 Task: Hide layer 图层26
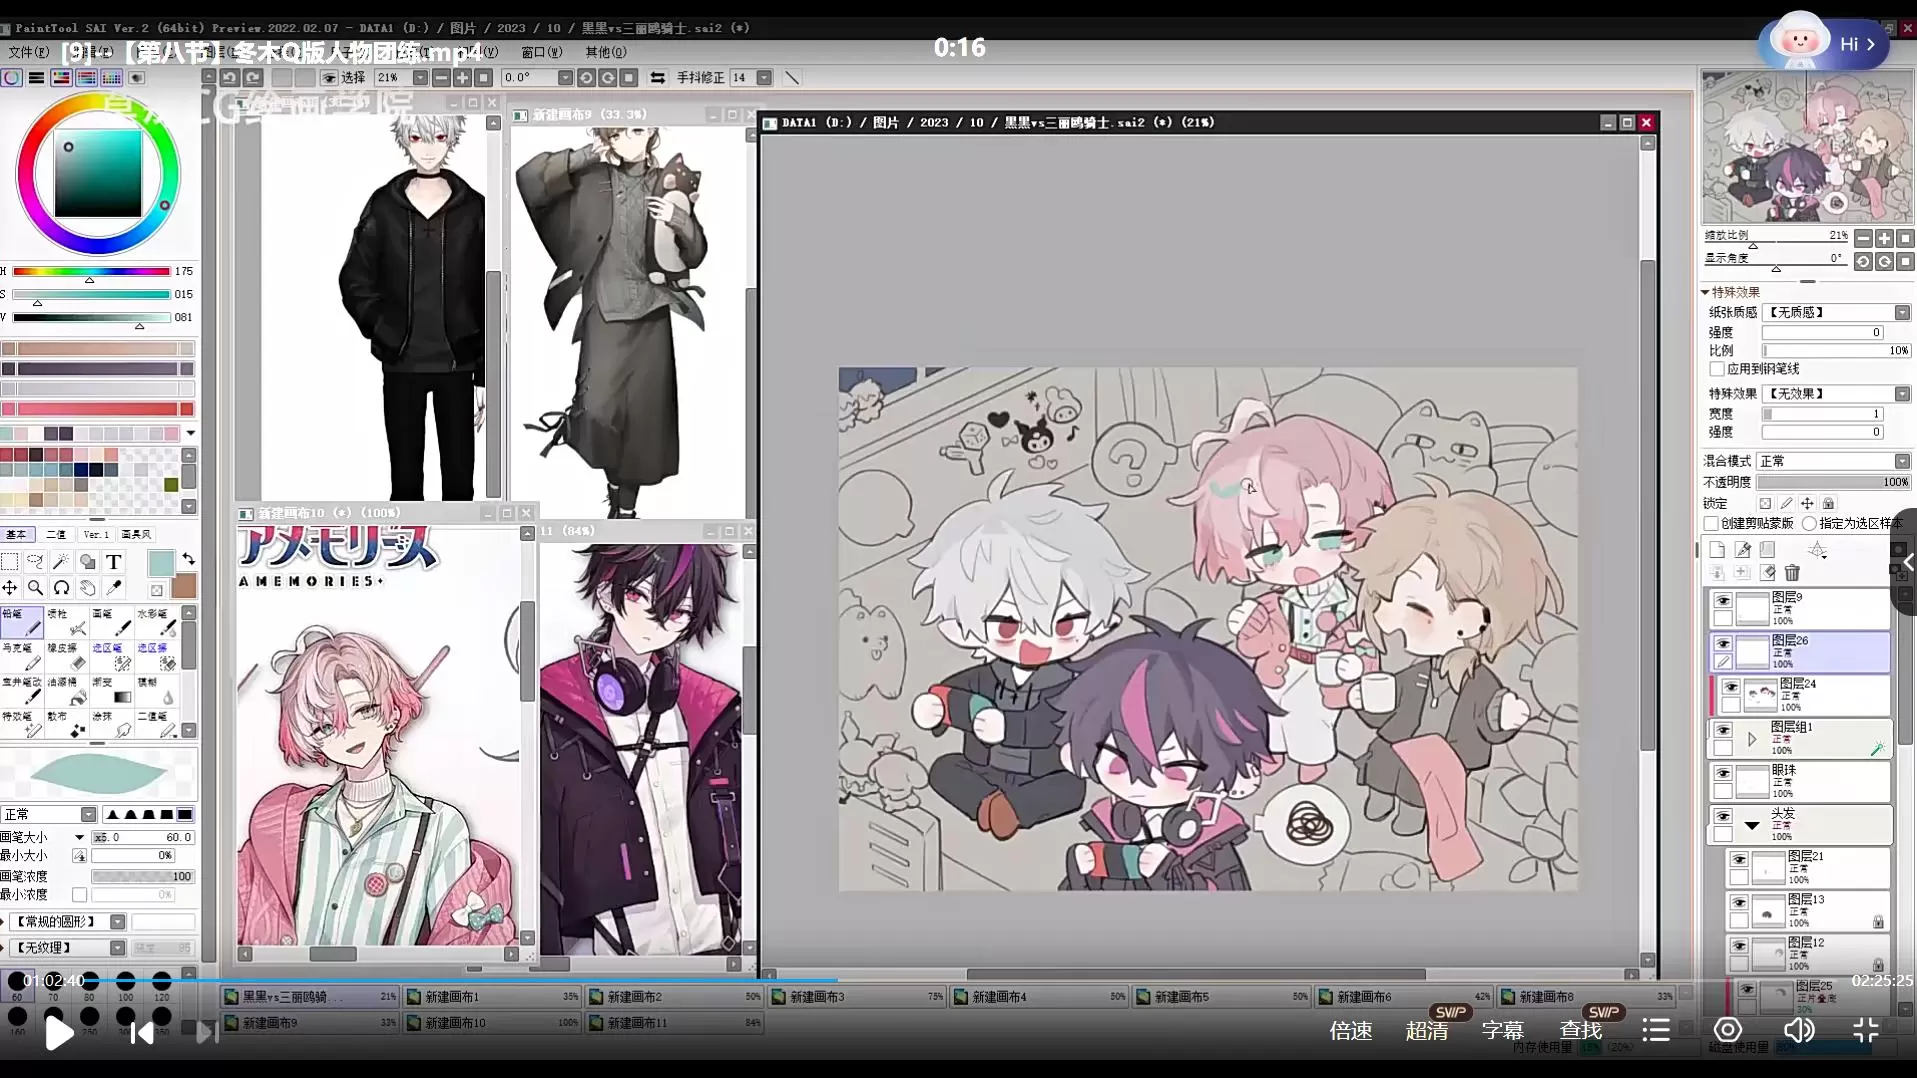click(x=1723, y=644)
